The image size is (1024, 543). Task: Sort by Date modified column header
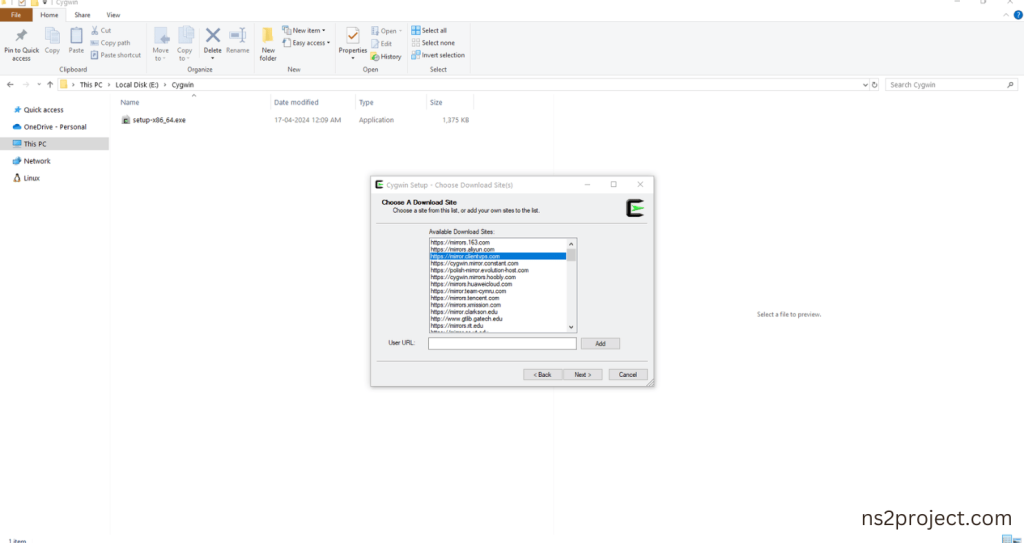click(x=296, y=103)
